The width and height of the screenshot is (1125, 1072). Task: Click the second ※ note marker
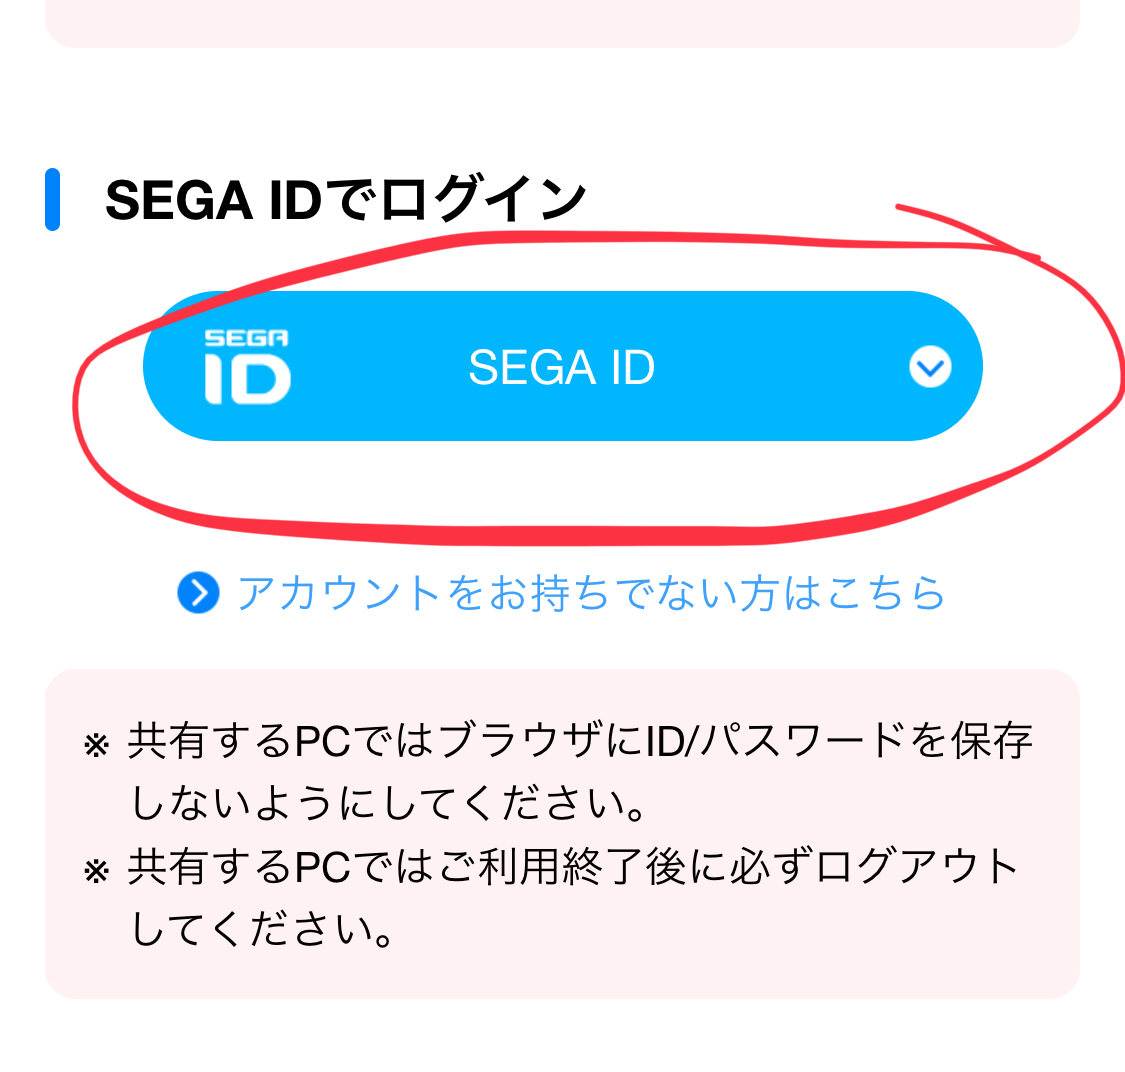coord(96,870)
